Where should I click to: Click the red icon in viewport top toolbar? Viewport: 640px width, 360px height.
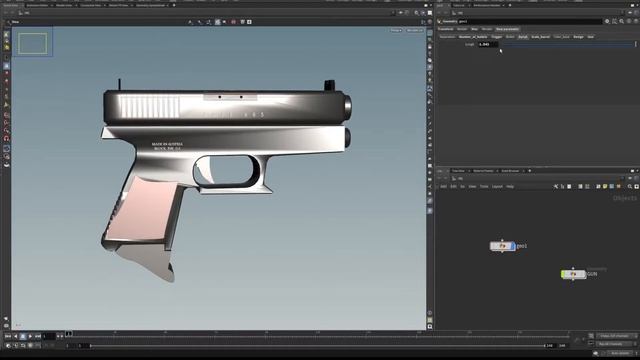(x=233, y=22)
